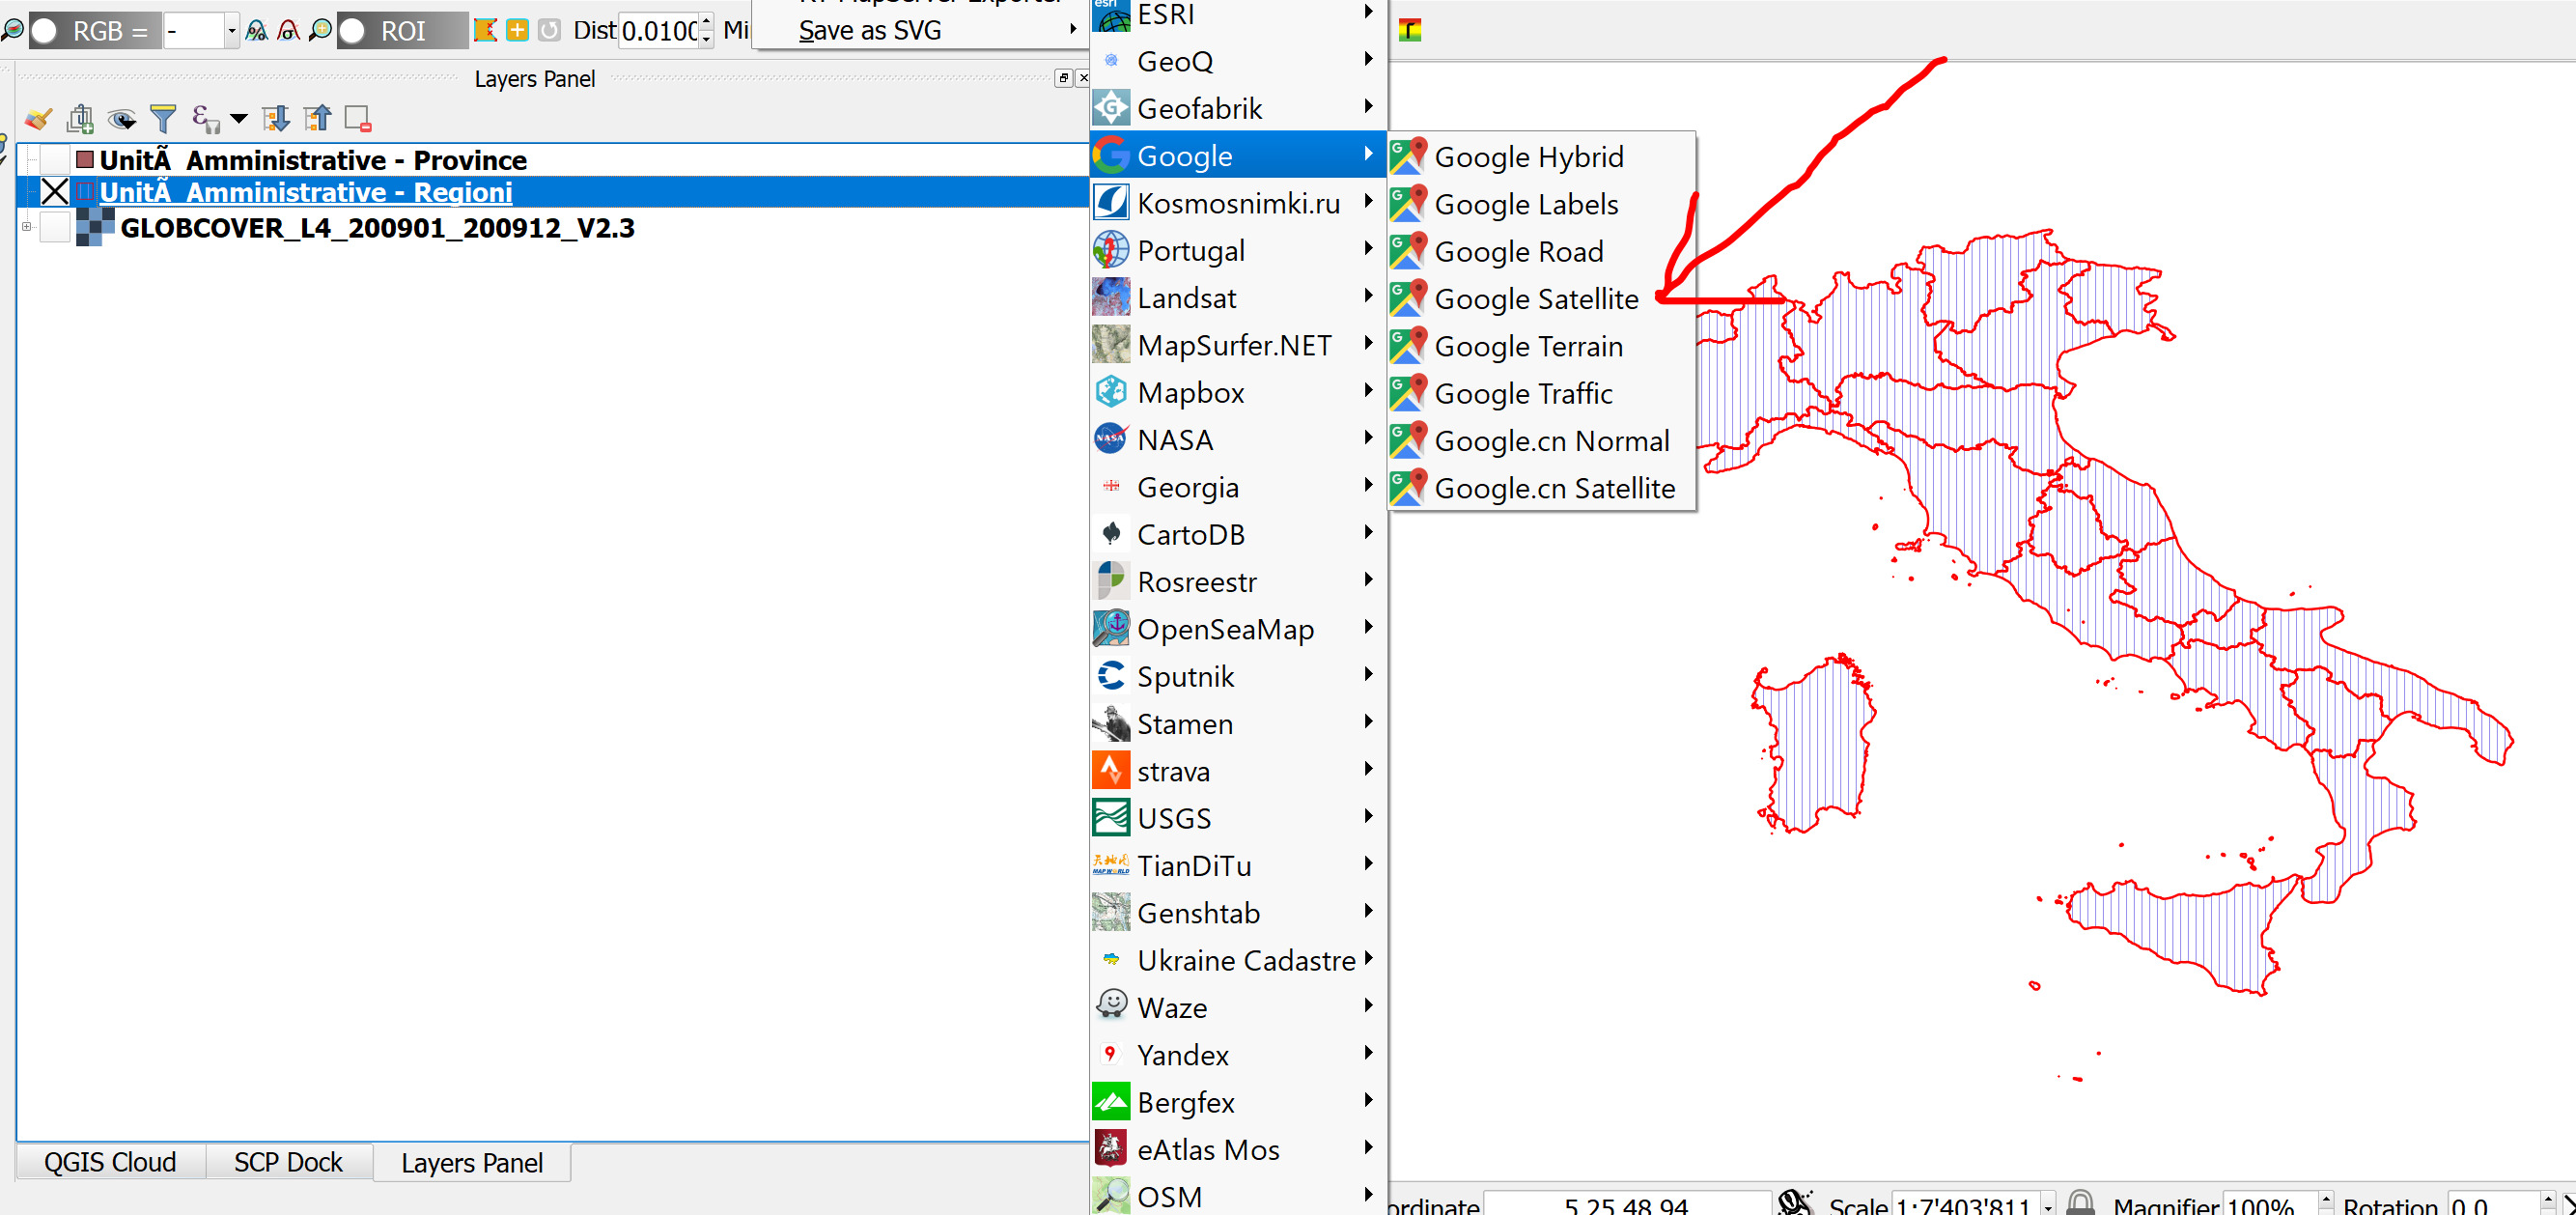Choose Google.cn Satellite basemap
Image resolution: width=2576 pixels, height=1215 pixels.
point(1540,488)
